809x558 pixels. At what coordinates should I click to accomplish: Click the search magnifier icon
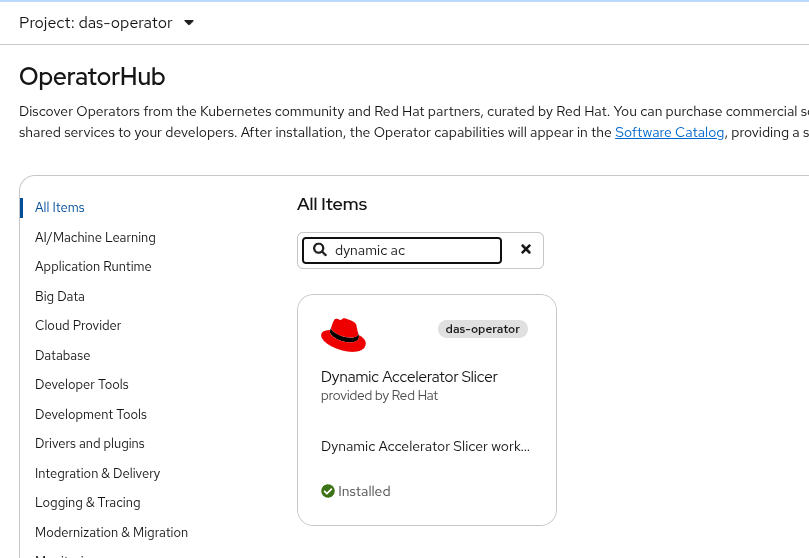pyautogui.click(x=320, y=250)
